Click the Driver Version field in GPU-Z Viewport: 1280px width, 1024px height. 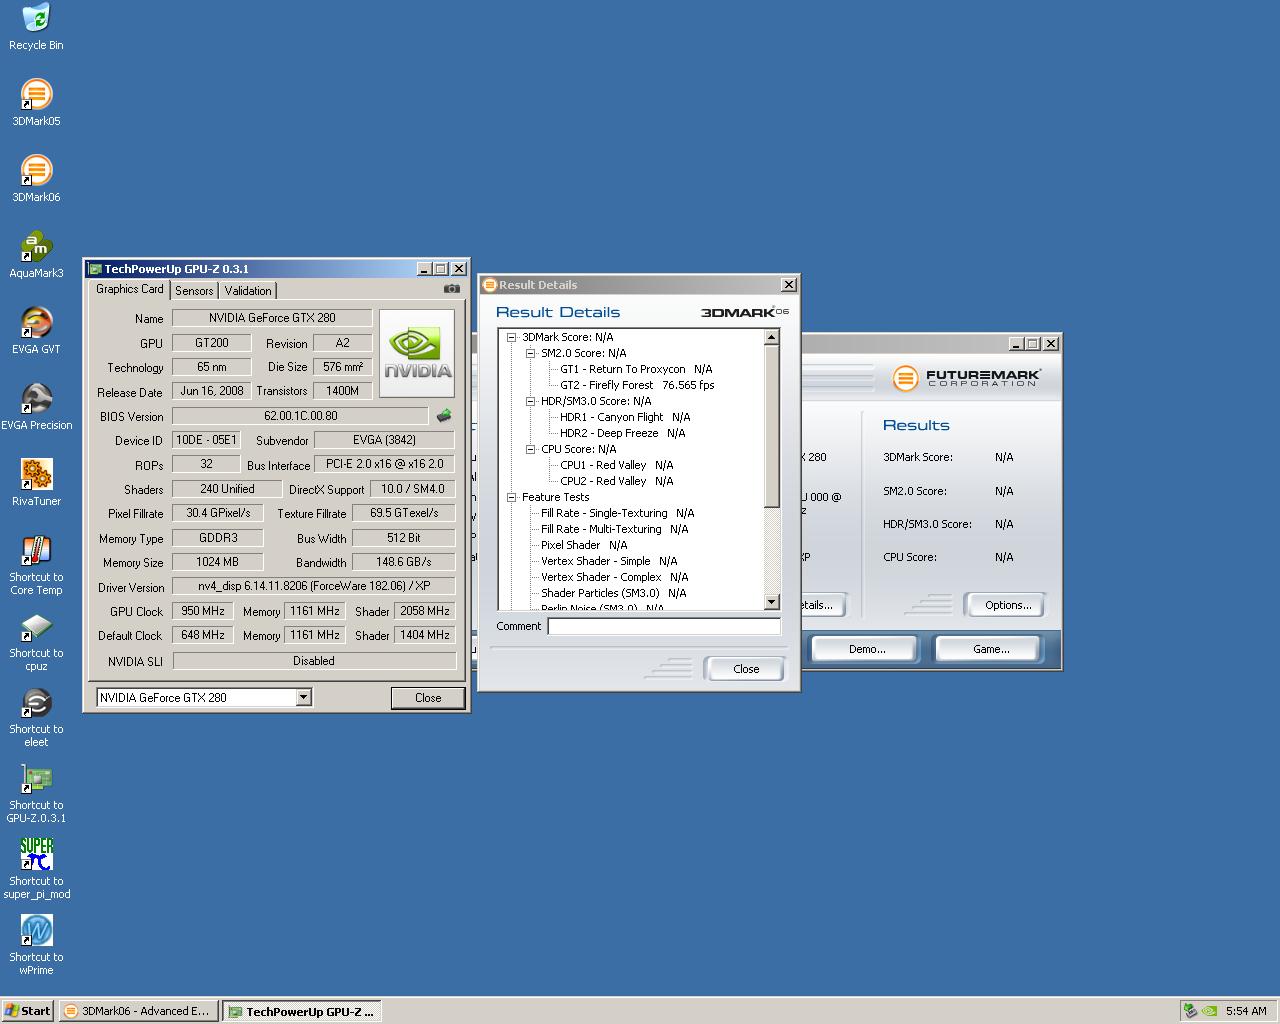(x=314, y=586)
